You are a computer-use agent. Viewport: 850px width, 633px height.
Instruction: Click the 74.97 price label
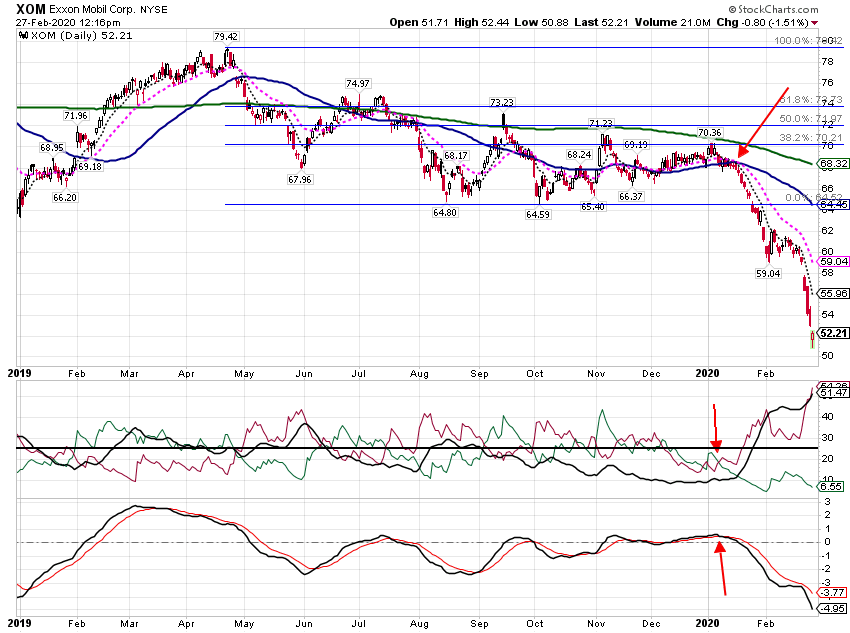[x=358, y=83]
